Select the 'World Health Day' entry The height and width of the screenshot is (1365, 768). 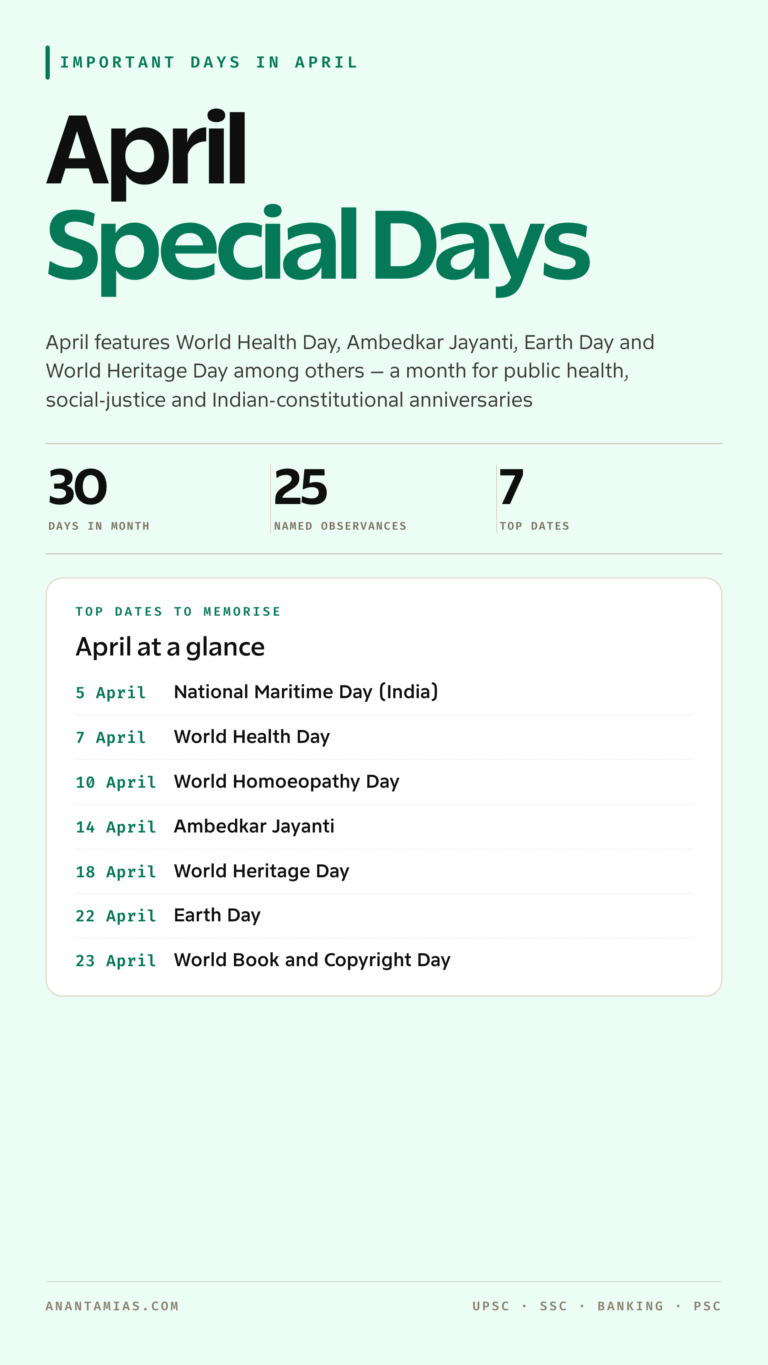pos(252,736)
